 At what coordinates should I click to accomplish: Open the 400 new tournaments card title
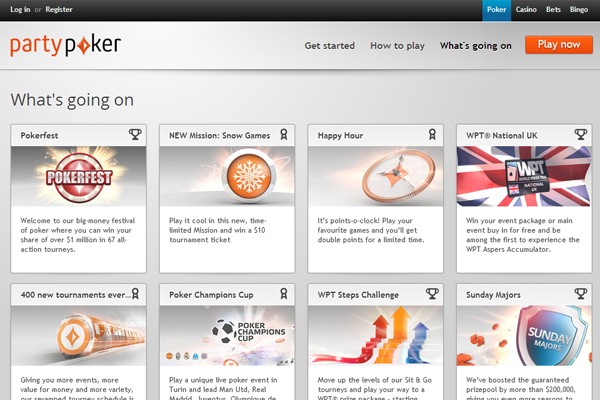point(75,295)
